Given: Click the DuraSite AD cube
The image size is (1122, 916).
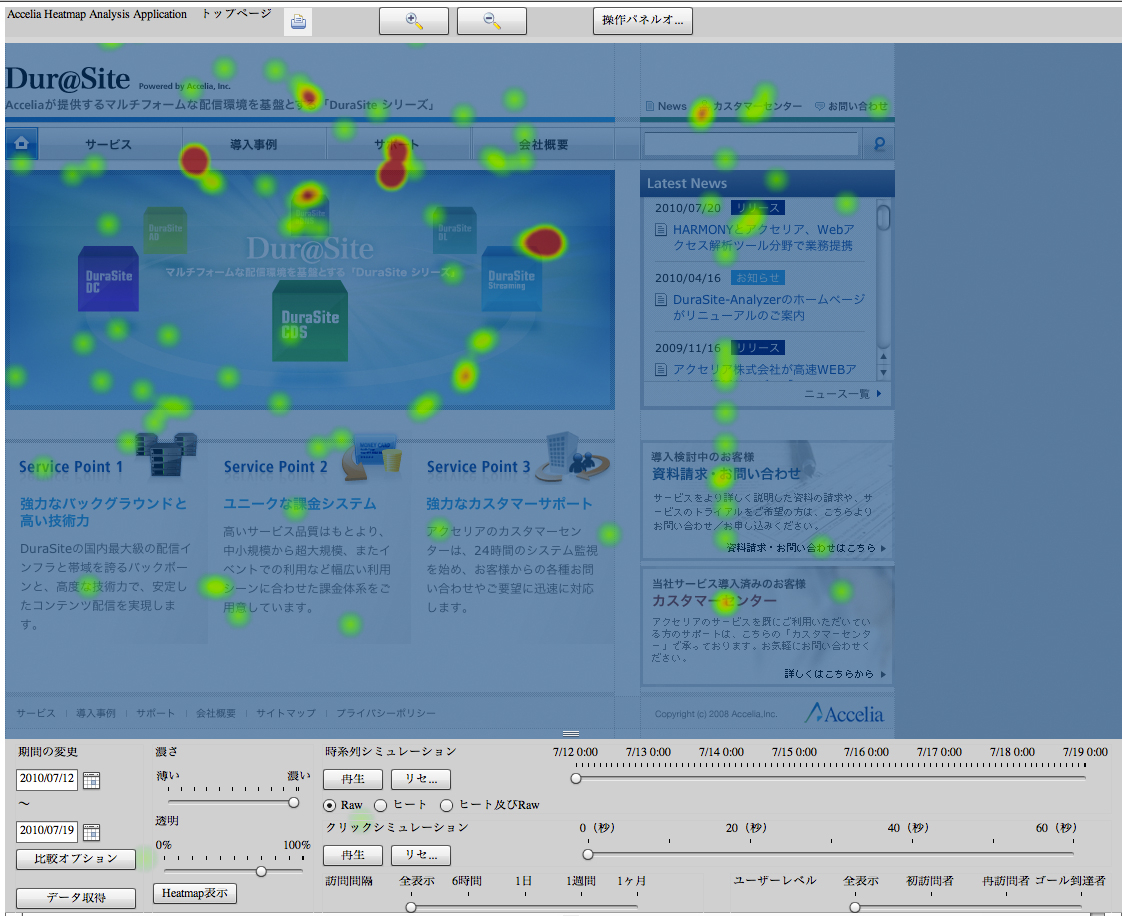Looking at the screenshot, I should click(x=165, y=230).
